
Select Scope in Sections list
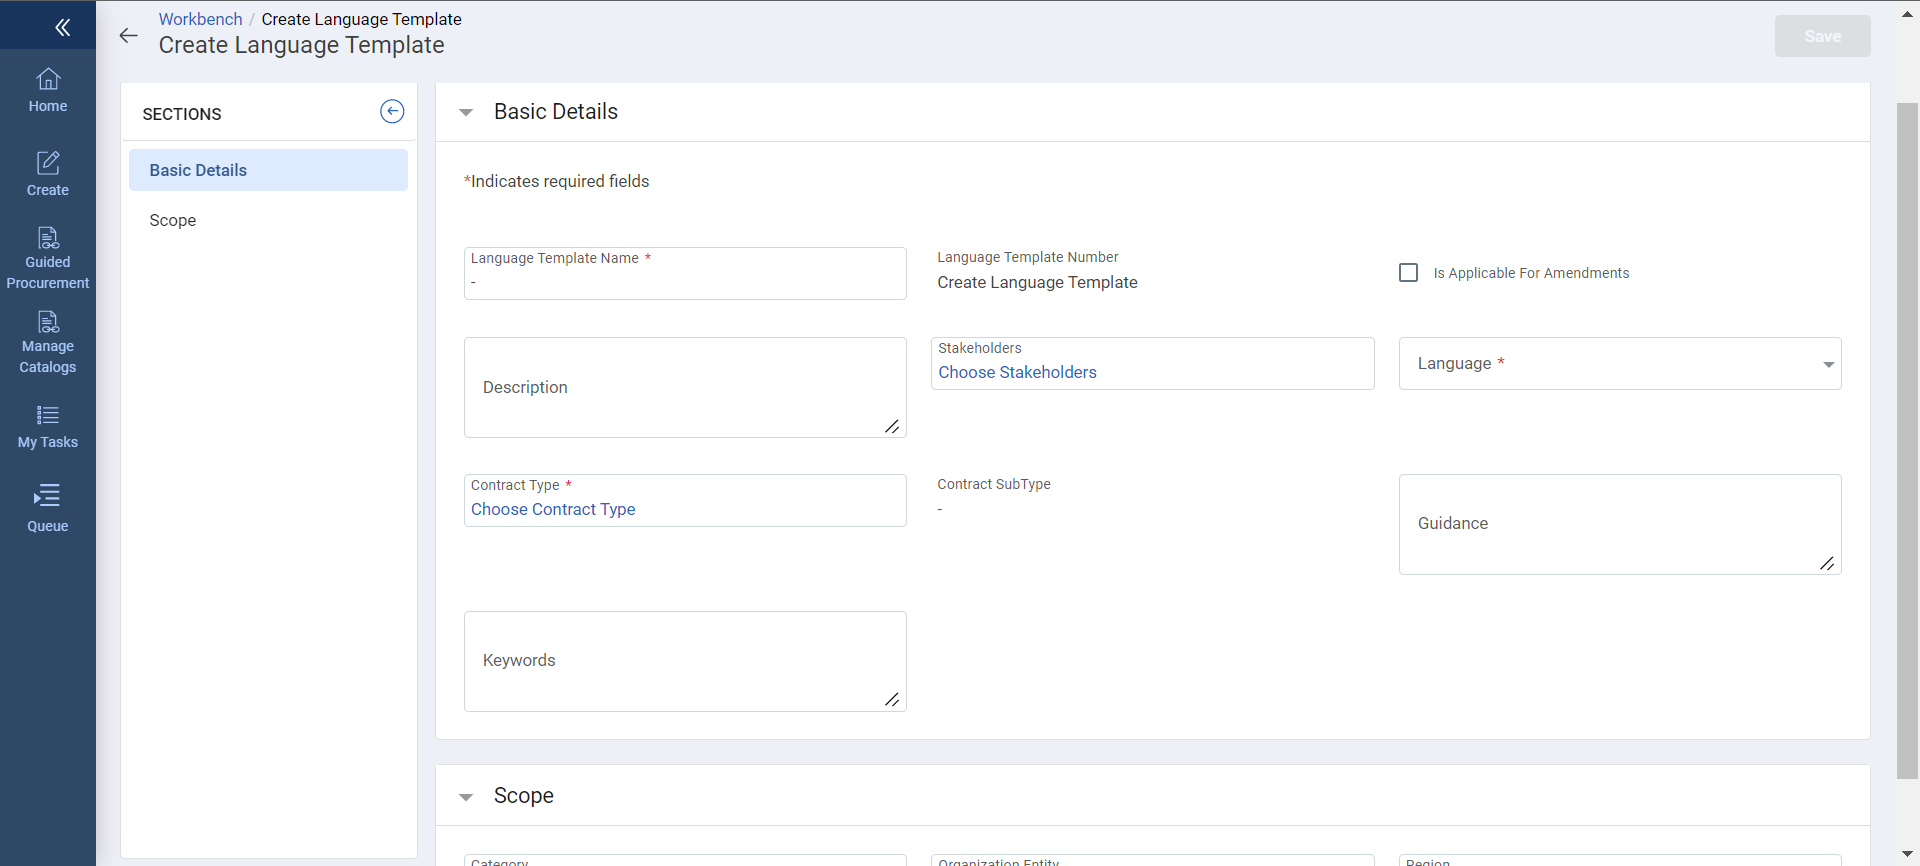coord(173,220)
